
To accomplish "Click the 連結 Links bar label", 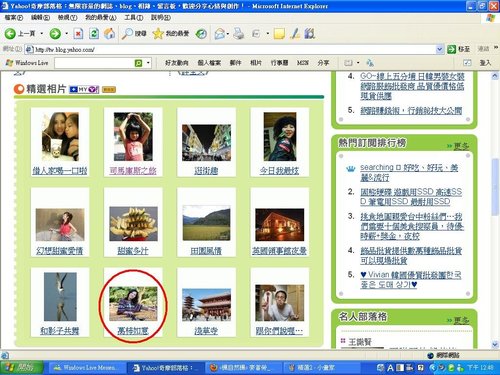I will (483, 49).
